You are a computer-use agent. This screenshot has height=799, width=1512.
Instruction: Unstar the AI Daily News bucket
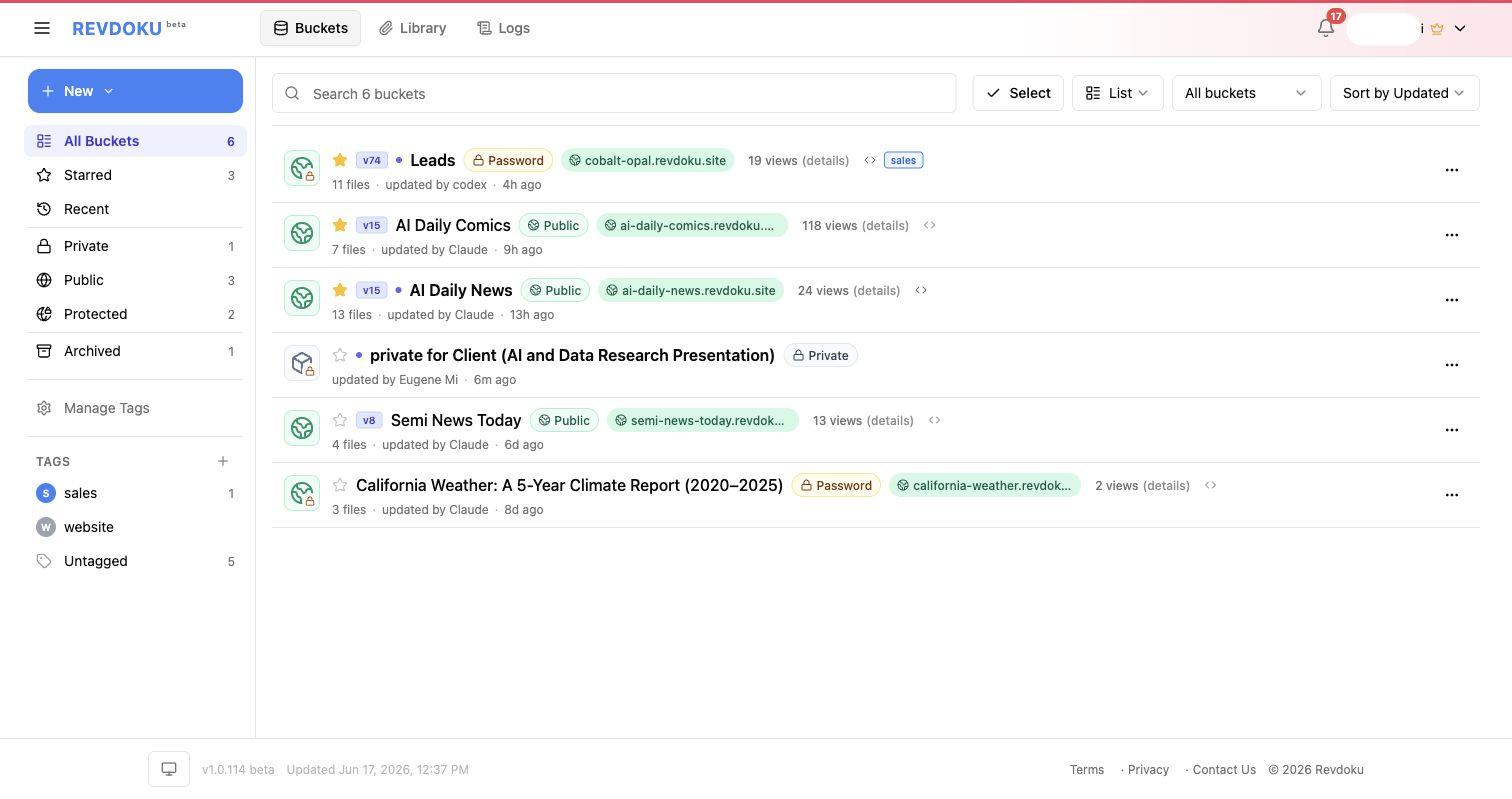point(340,290)
